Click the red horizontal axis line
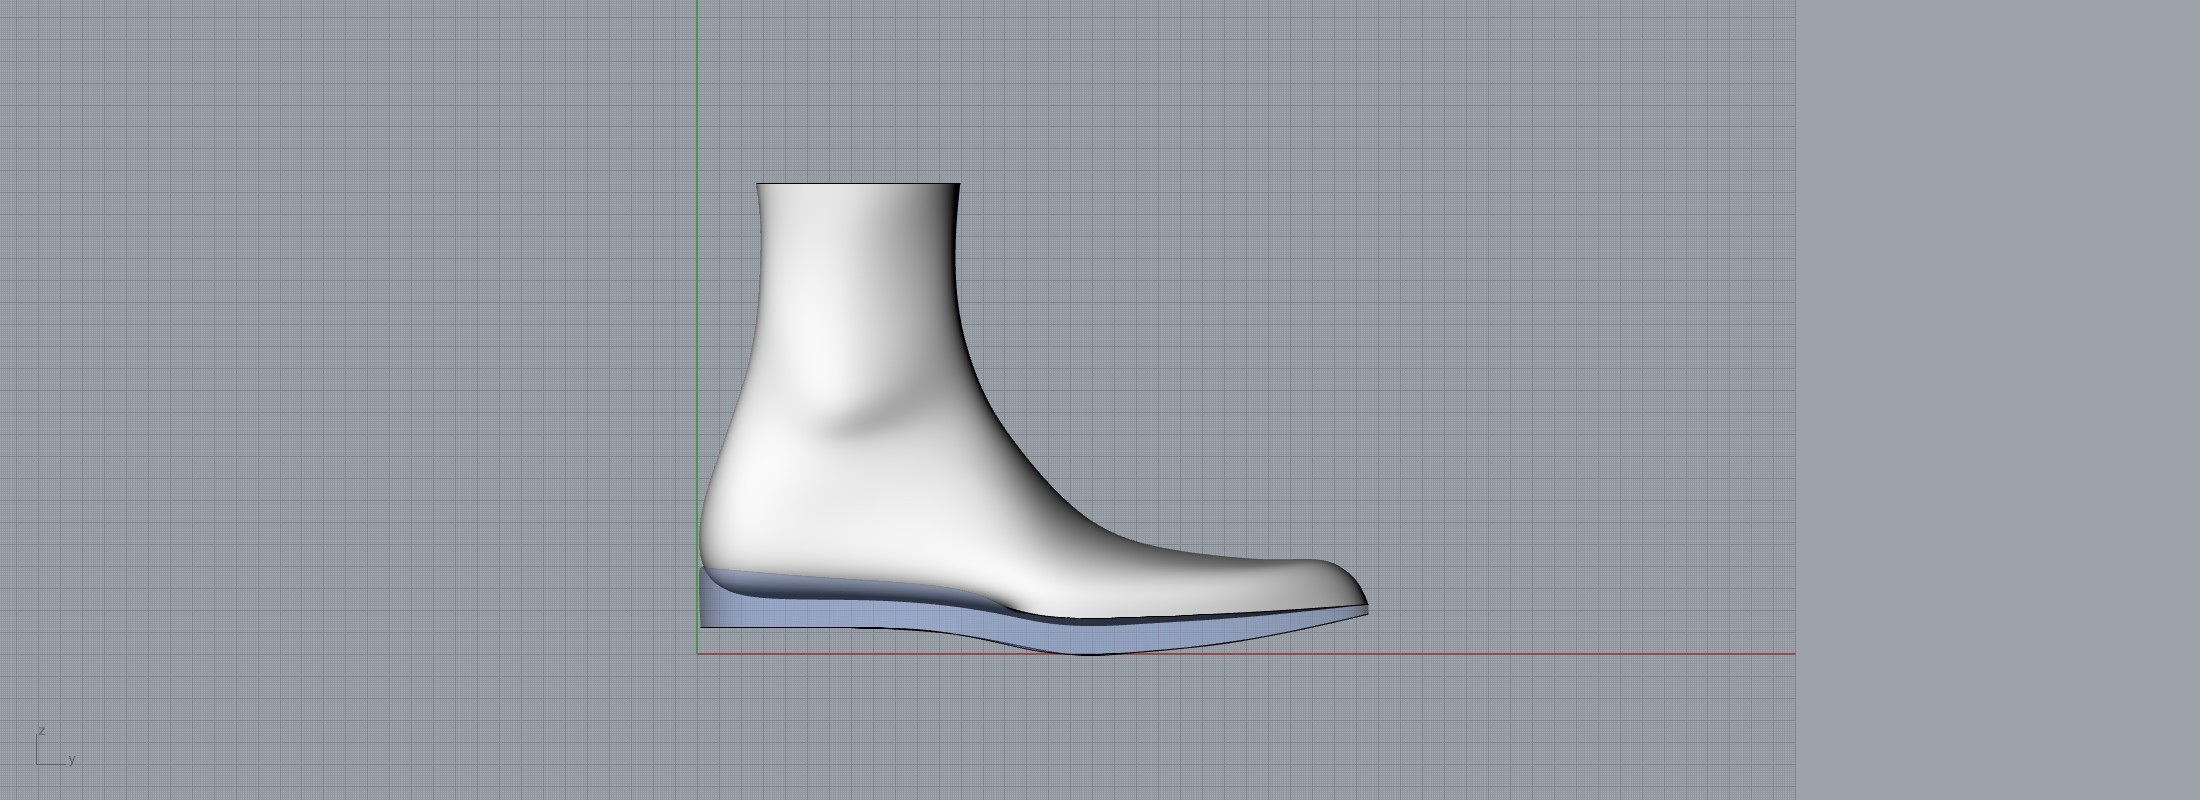2200x800 pixels. pyautogui.click(x=1500, y=654)
